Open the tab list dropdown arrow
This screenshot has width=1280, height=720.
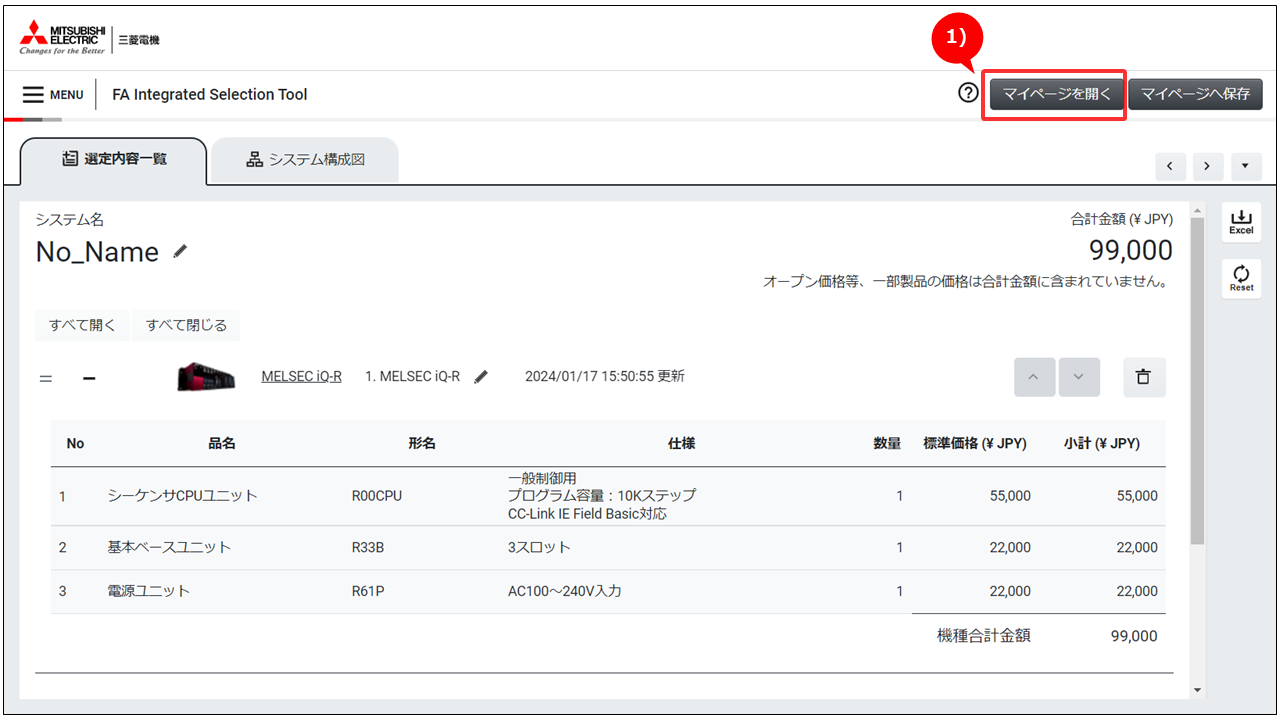[x=1246, y=166]
